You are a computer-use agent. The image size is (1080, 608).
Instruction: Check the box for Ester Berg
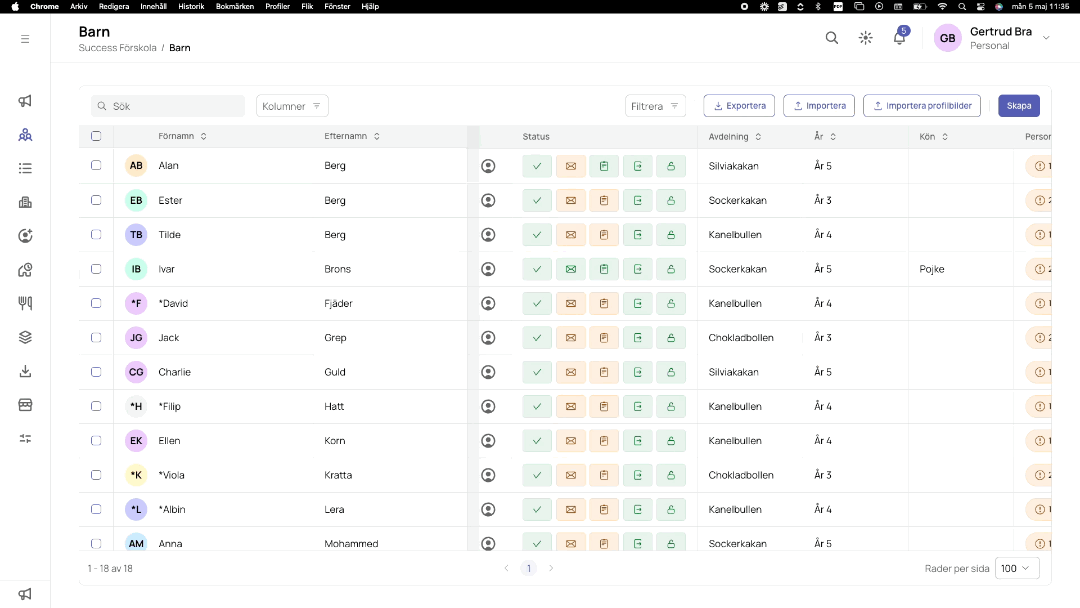pos(96,200)
